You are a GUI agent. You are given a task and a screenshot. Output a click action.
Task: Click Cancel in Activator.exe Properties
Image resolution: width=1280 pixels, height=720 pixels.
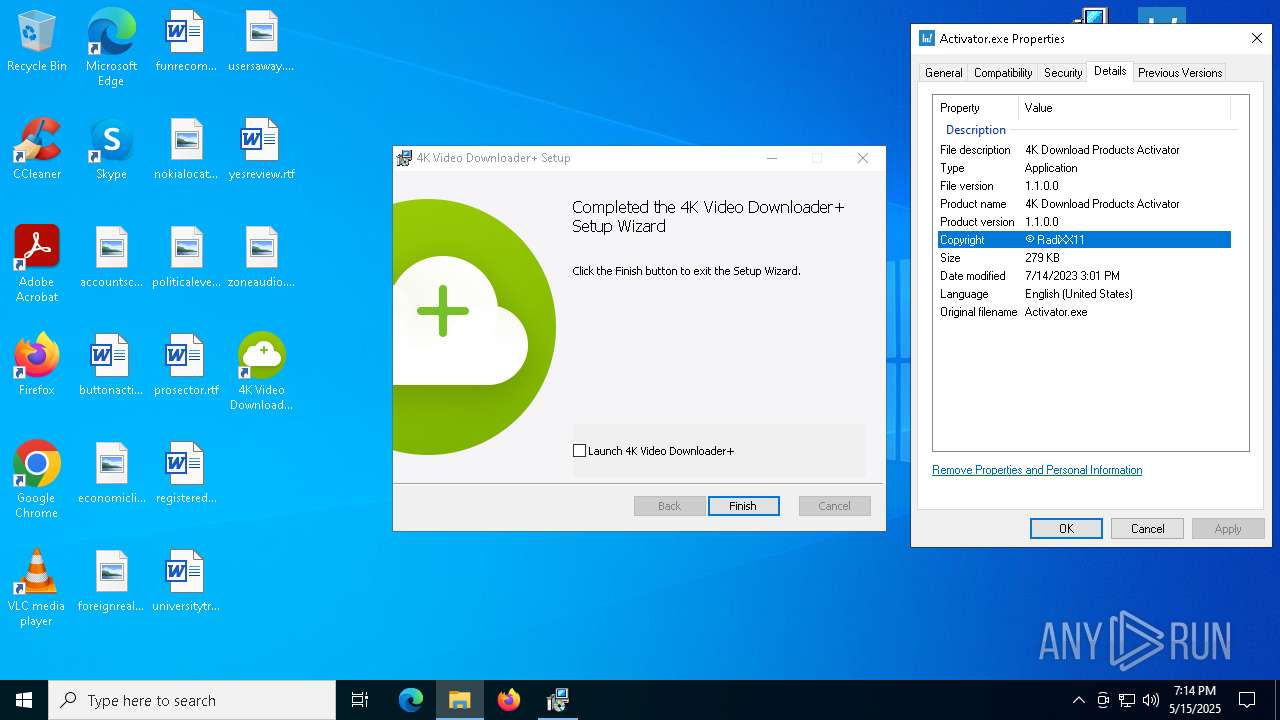coord(1147,529)
